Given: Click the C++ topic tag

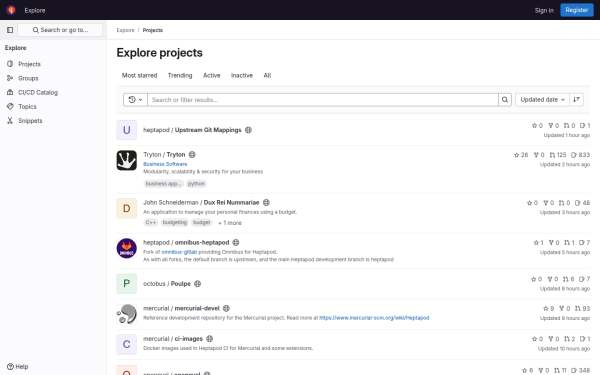Looking at the screenshot, I should pos(151,222).
